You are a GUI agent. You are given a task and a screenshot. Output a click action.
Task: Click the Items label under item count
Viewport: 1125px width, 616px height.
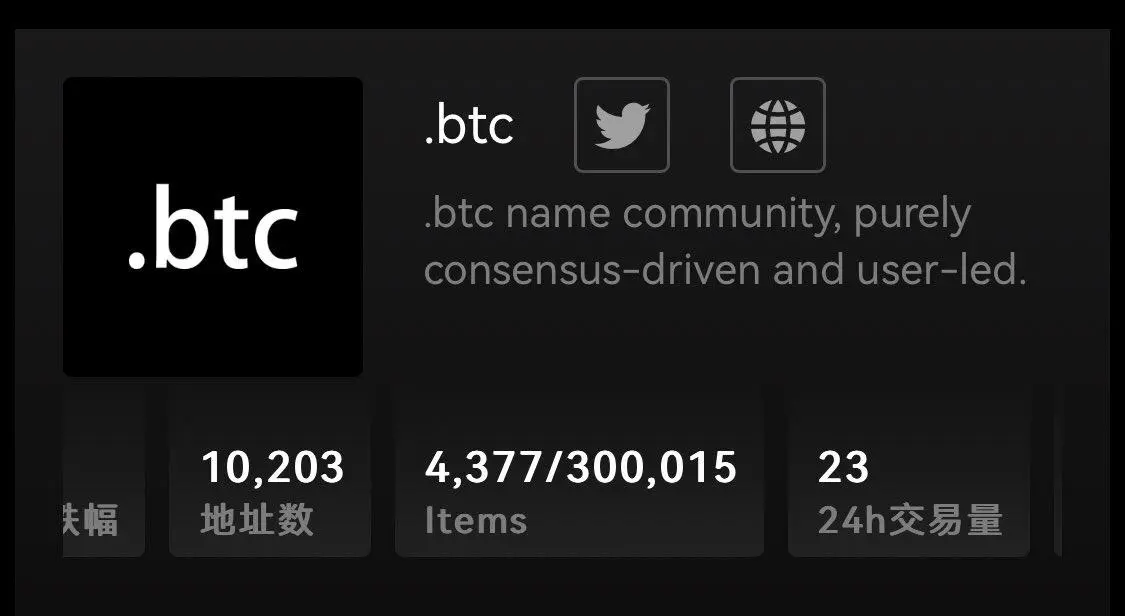[475, 520]
